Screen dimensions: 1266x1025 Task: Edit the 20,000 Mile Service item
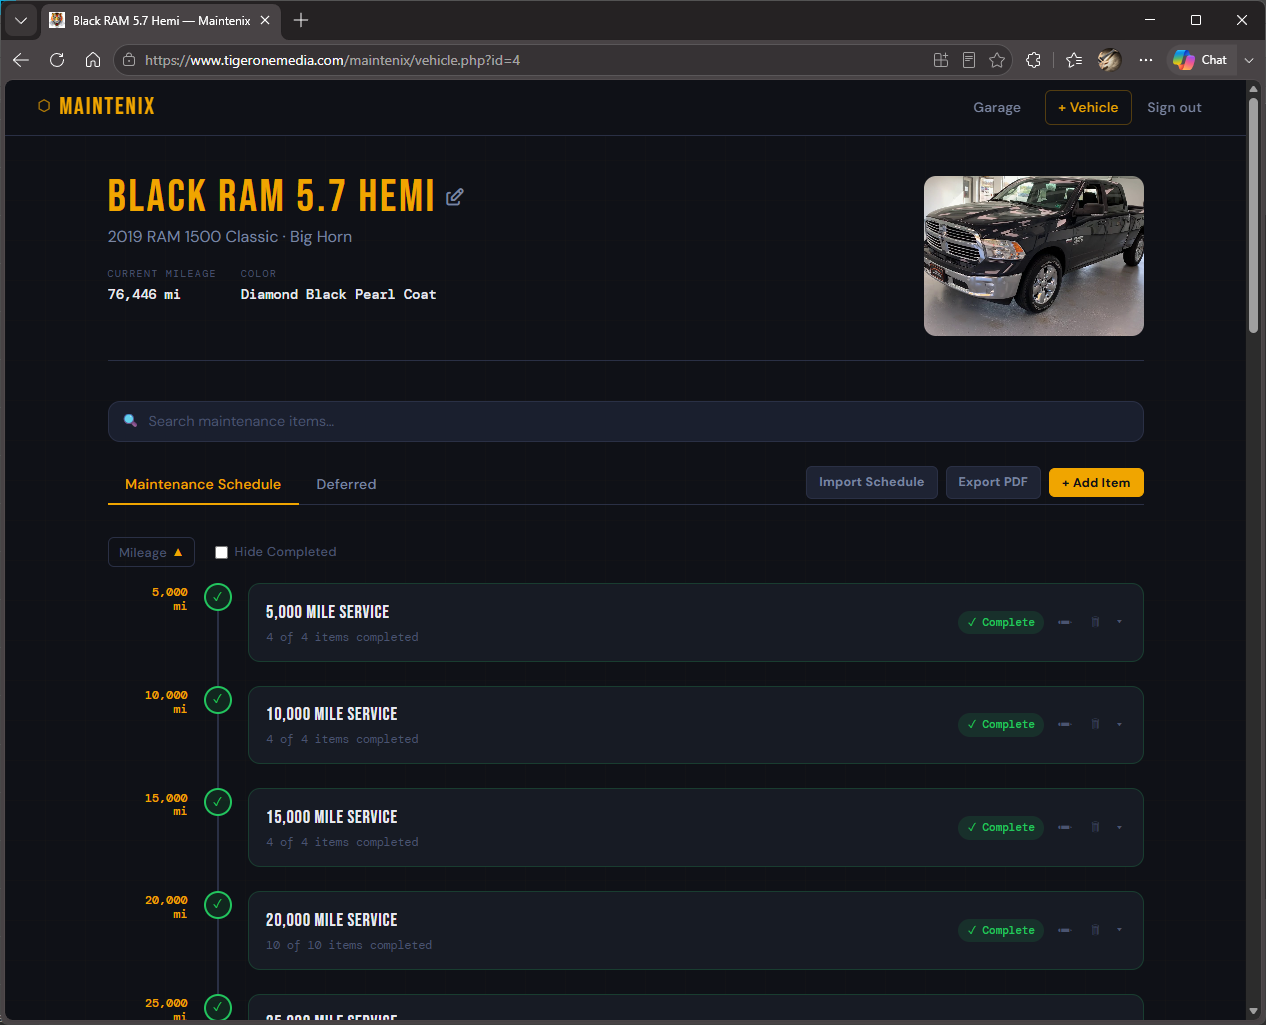(1064, 930)
